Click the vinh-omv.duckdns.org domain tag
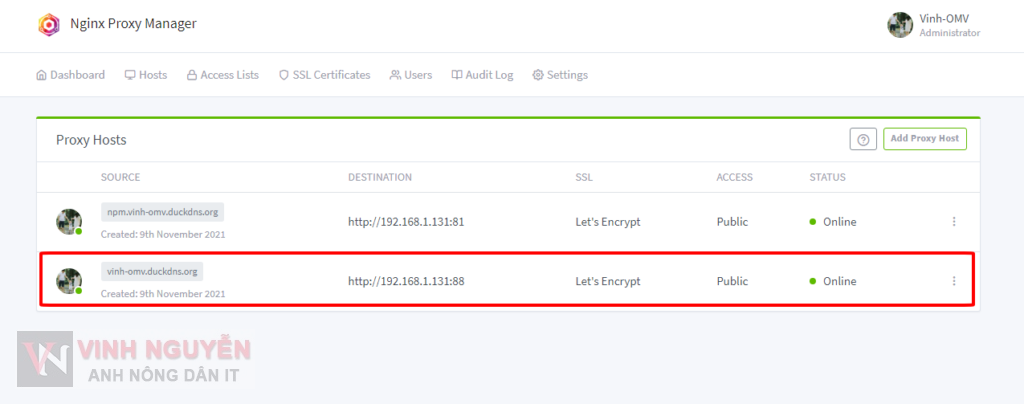This screenshot has height=404, width=1024. 152,272
